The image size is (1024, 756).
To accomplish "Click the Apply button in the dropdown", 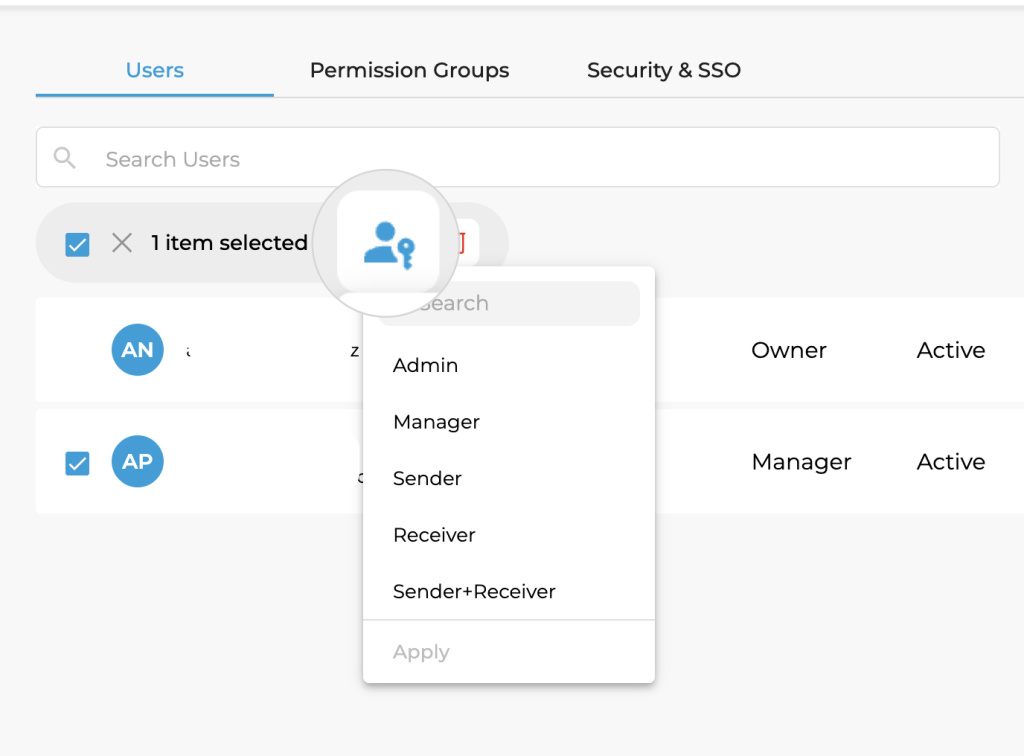I will 421,651.
